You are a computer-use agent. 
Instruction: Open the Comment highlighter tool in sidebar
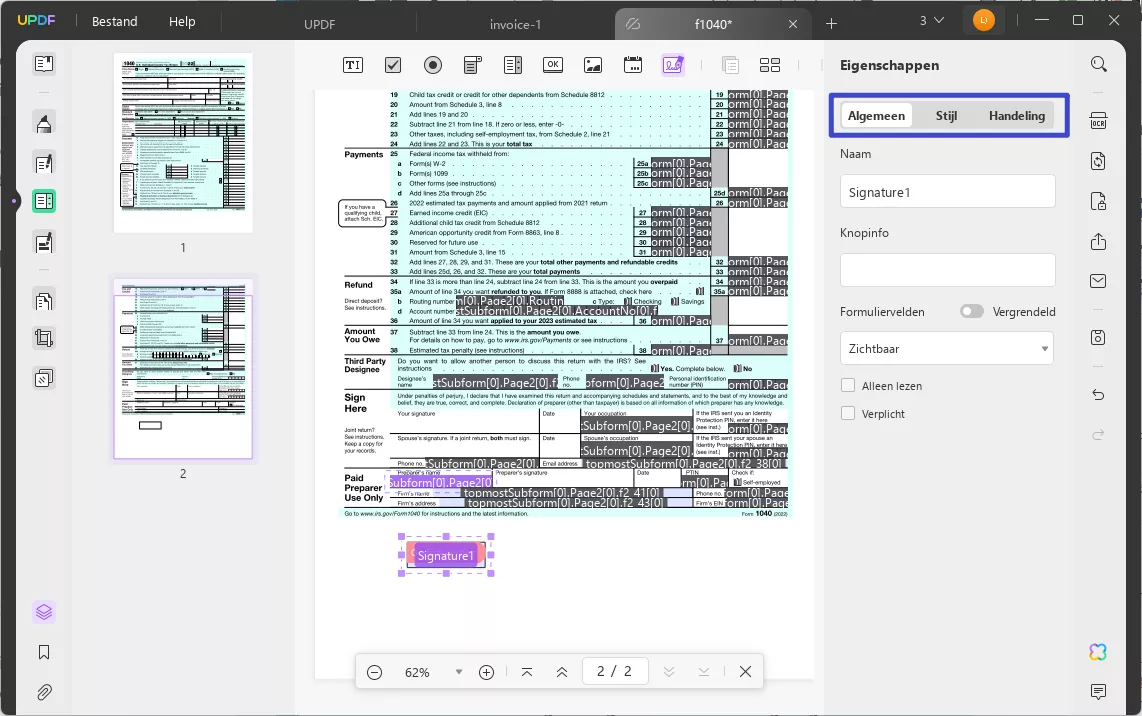point(44,123)
